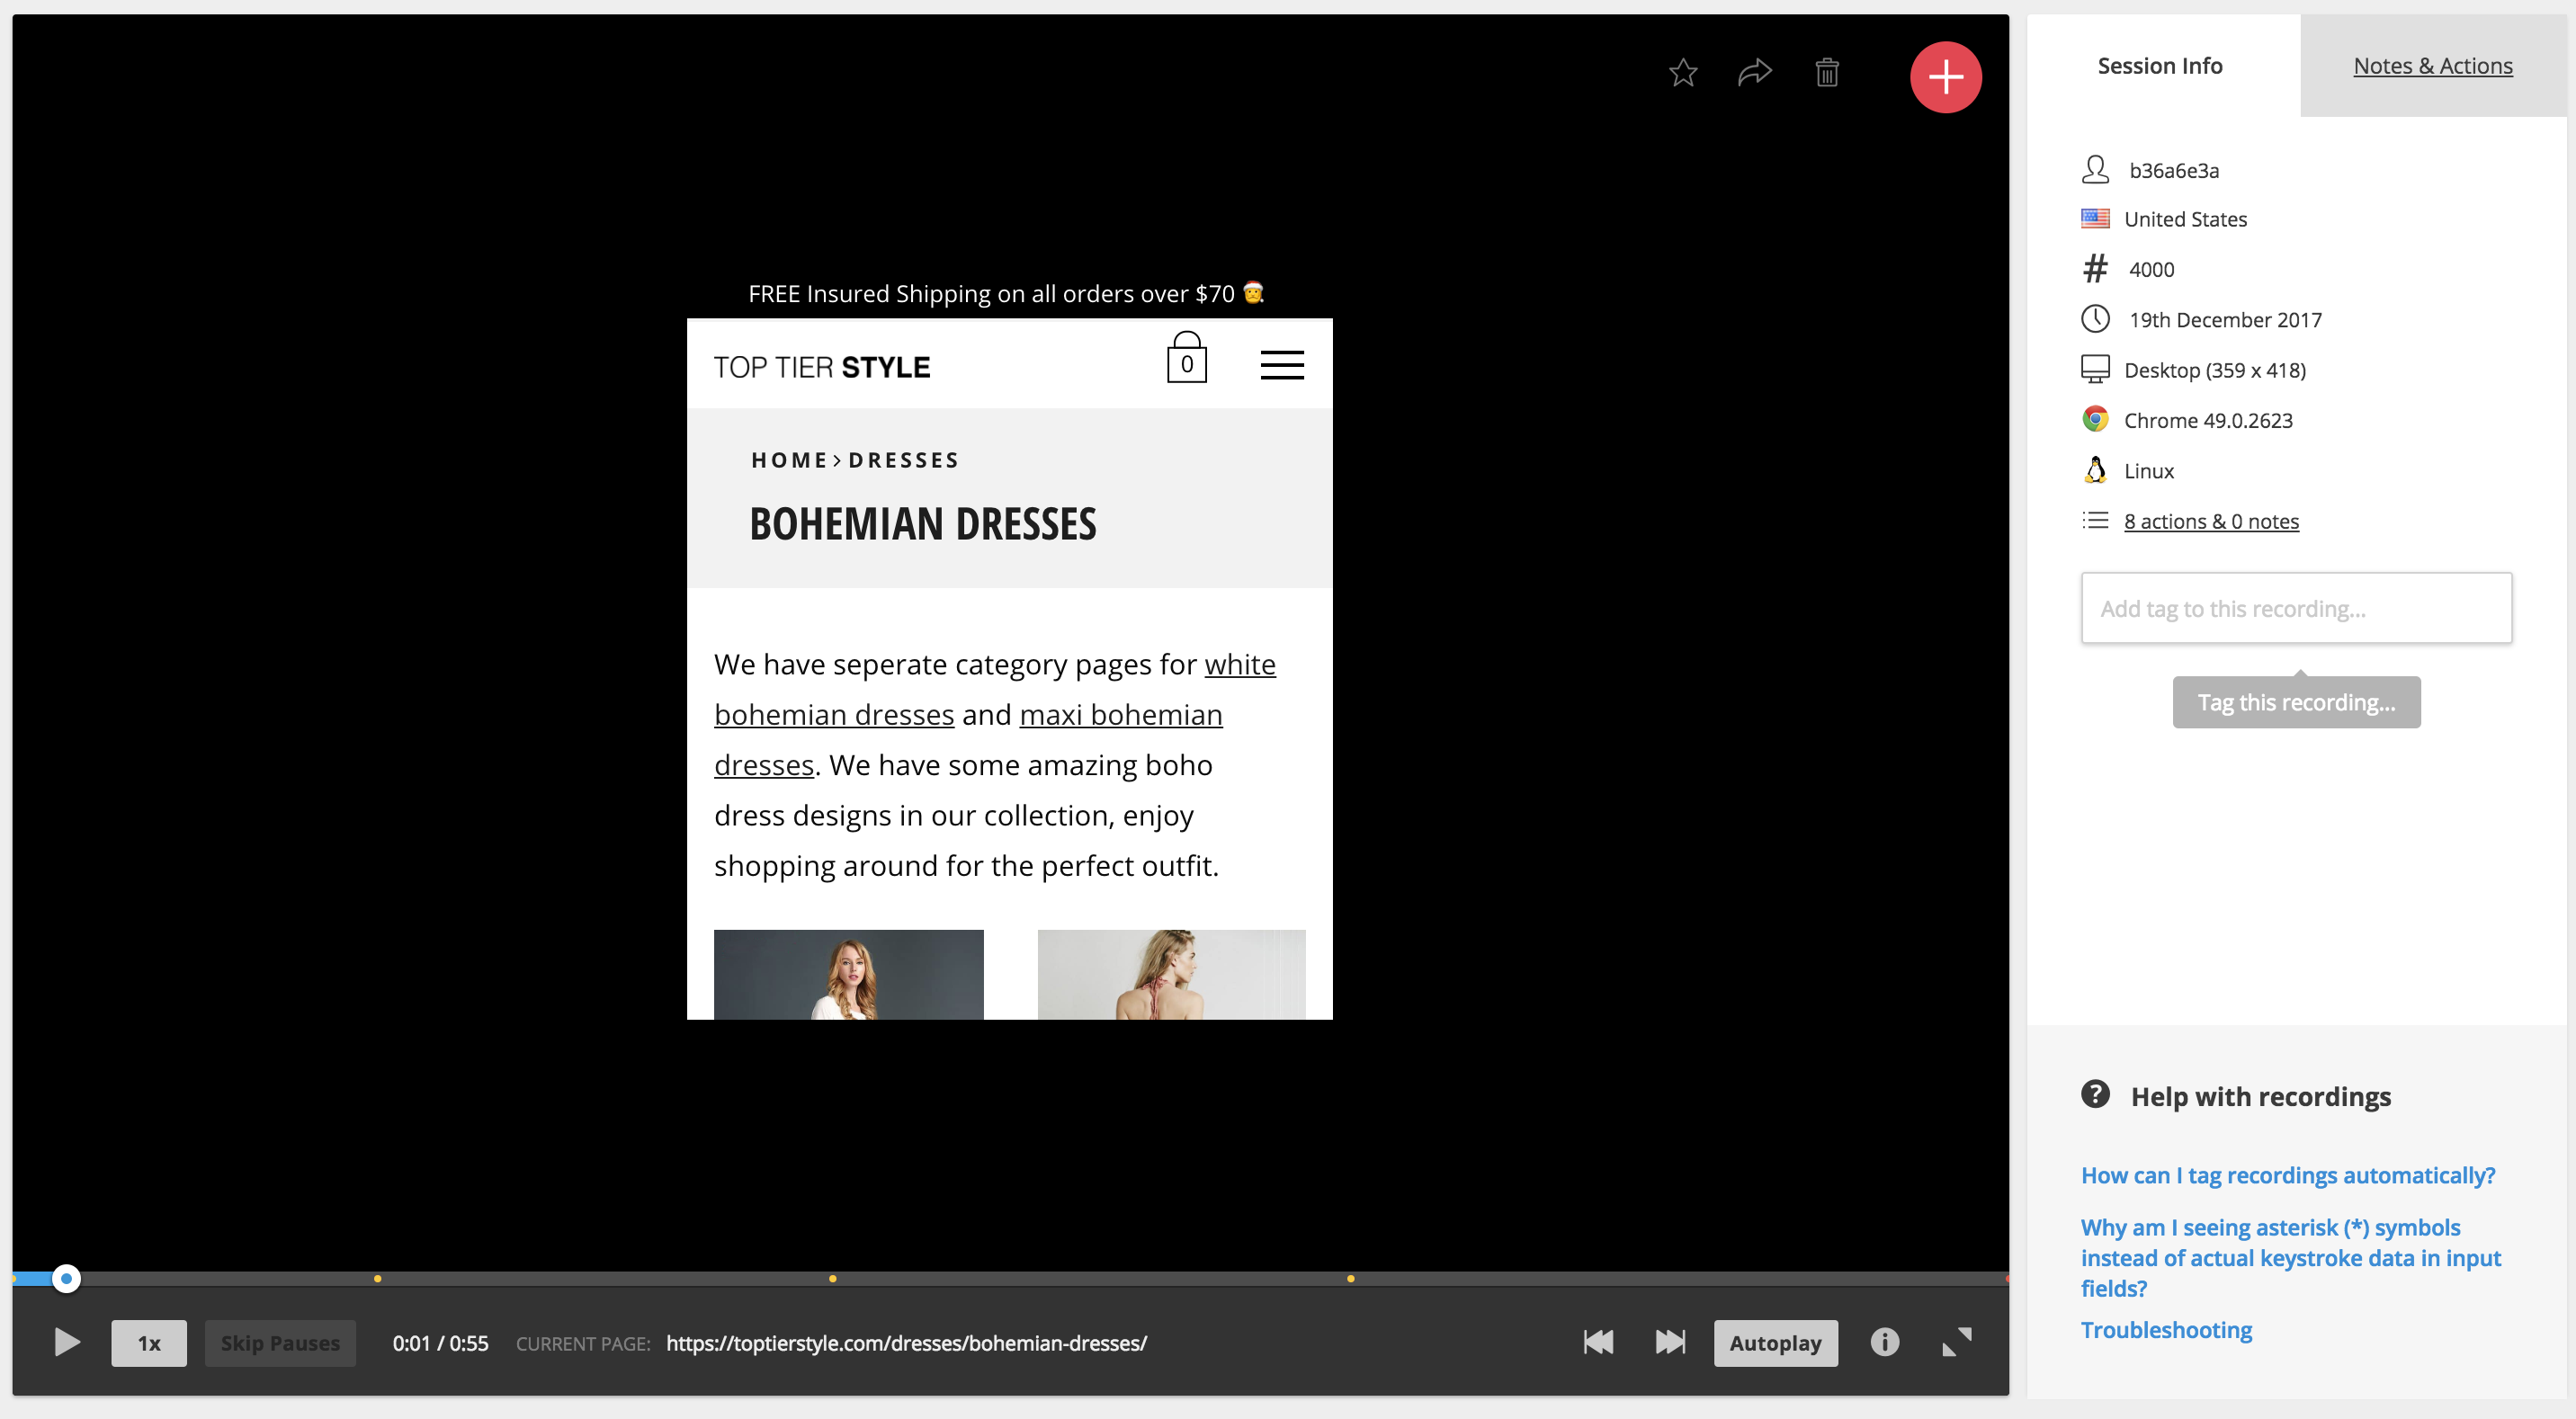This screenshot has height=1419, width=2576.
Task: Click the right dress product thumbnail
Action: [1171, 975]
